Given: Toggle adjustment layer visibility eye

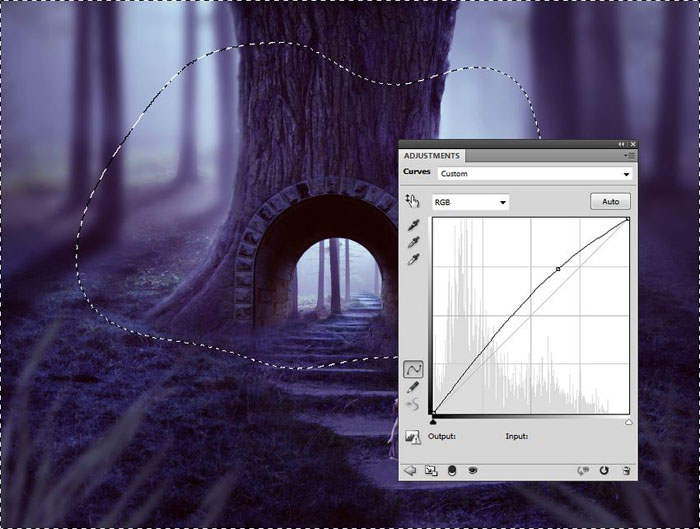Looking at the screenshot, I should [x=473, y=471].
